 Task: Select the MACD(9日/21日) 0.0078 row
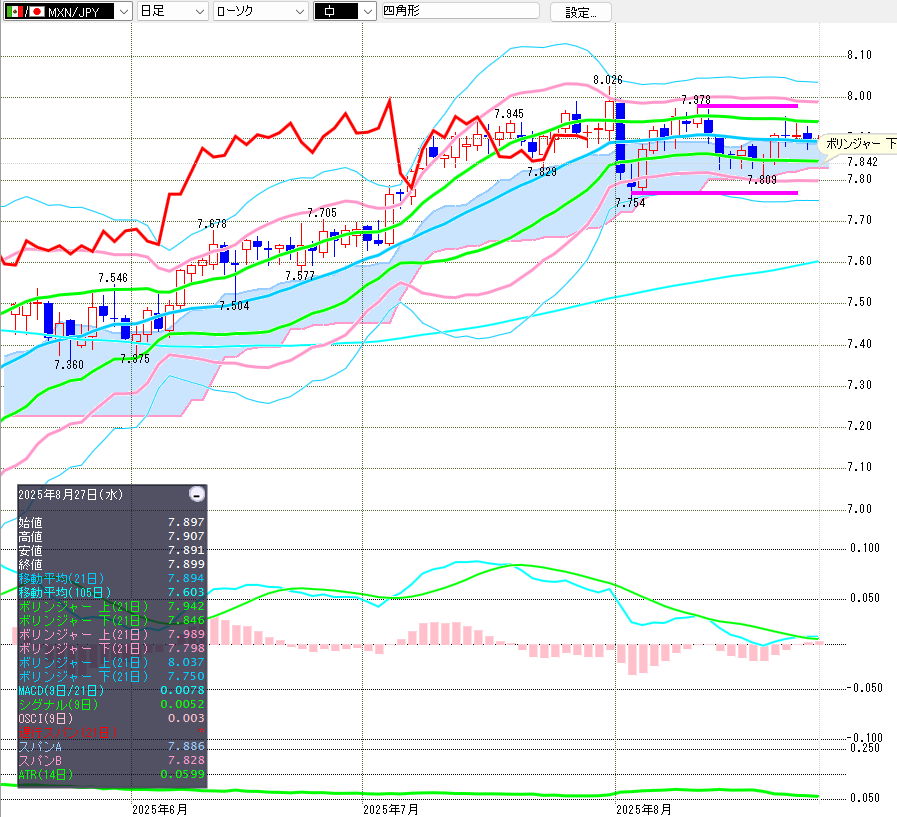[112, 690]
